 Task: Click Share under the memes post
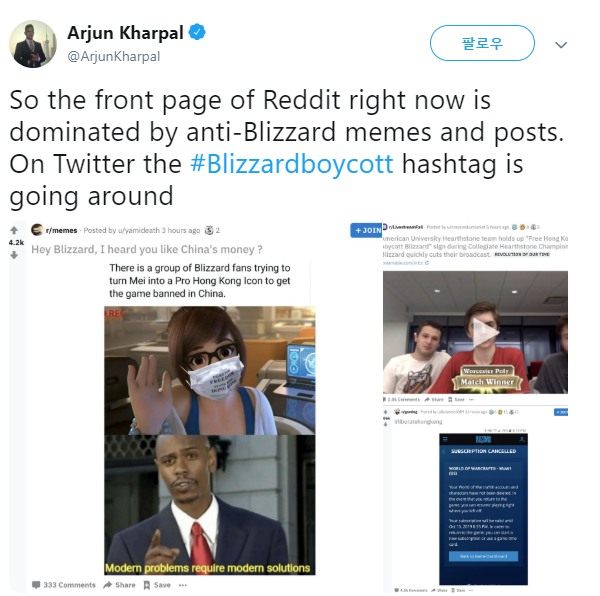pyautogui.click(x=119, y=585)
